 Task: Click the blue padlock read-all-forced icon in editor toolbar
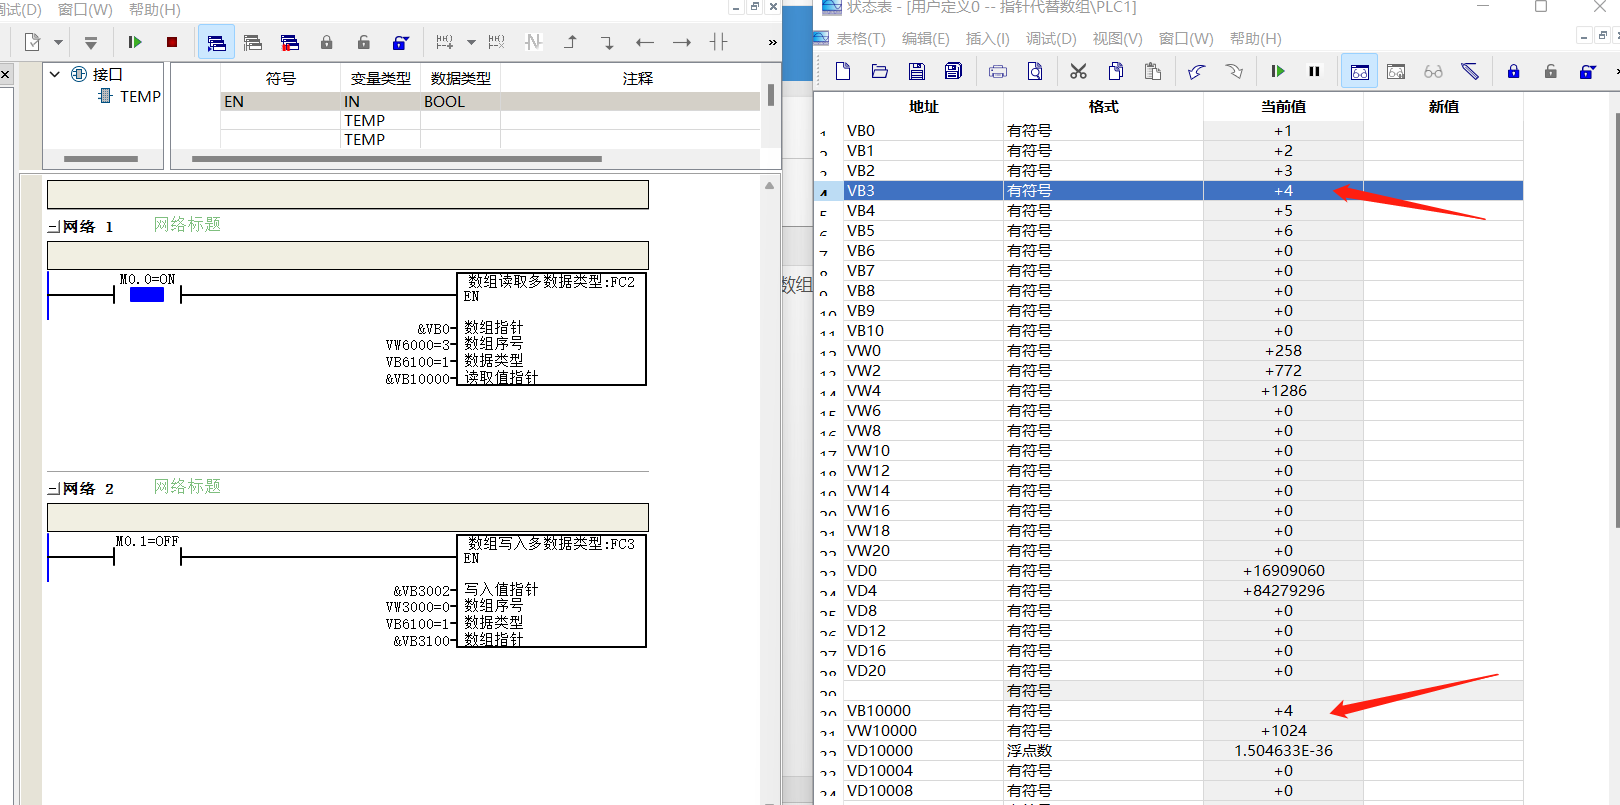coord(400,42)
